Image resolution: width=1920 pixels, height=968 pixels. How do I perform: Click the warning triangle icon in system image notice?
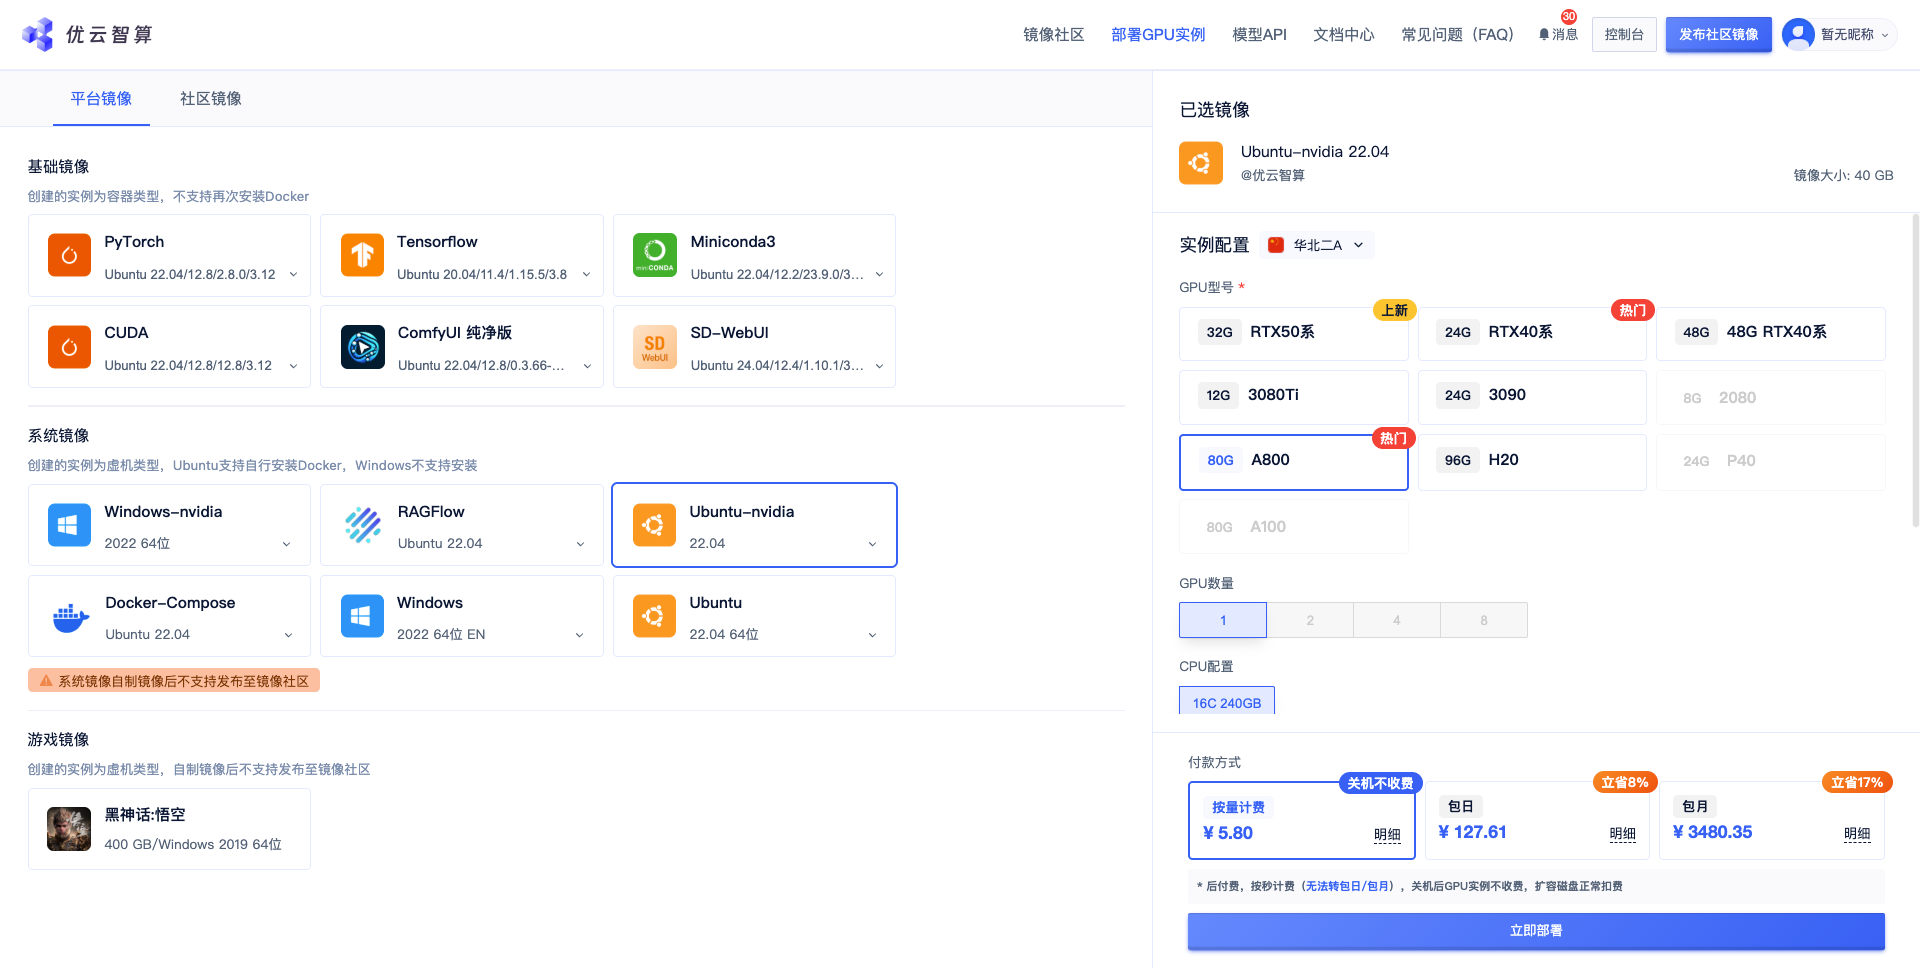tap(46, 681)
